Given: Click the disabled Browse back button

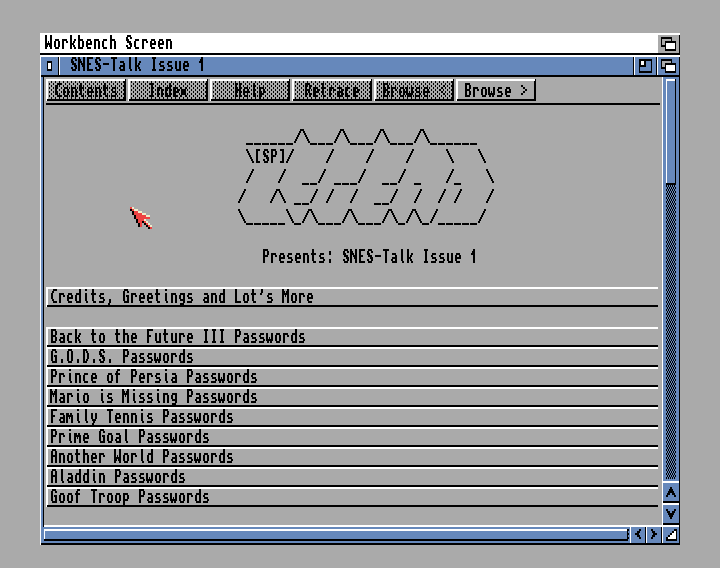Looking at the screenshot, I should pyautogui.click(x=414, y=90).
